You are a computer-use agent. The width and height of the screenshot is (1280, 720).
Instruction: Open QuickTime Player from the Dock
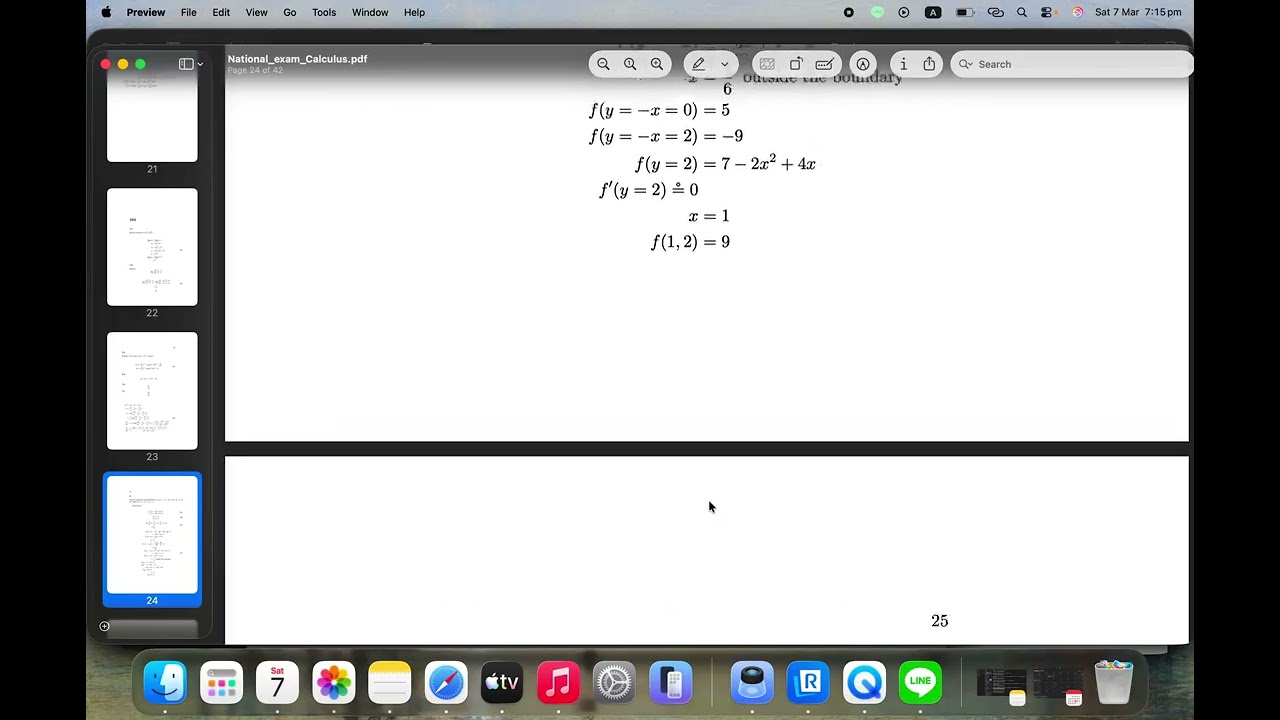pyautogui.click(x=864, y=683)
